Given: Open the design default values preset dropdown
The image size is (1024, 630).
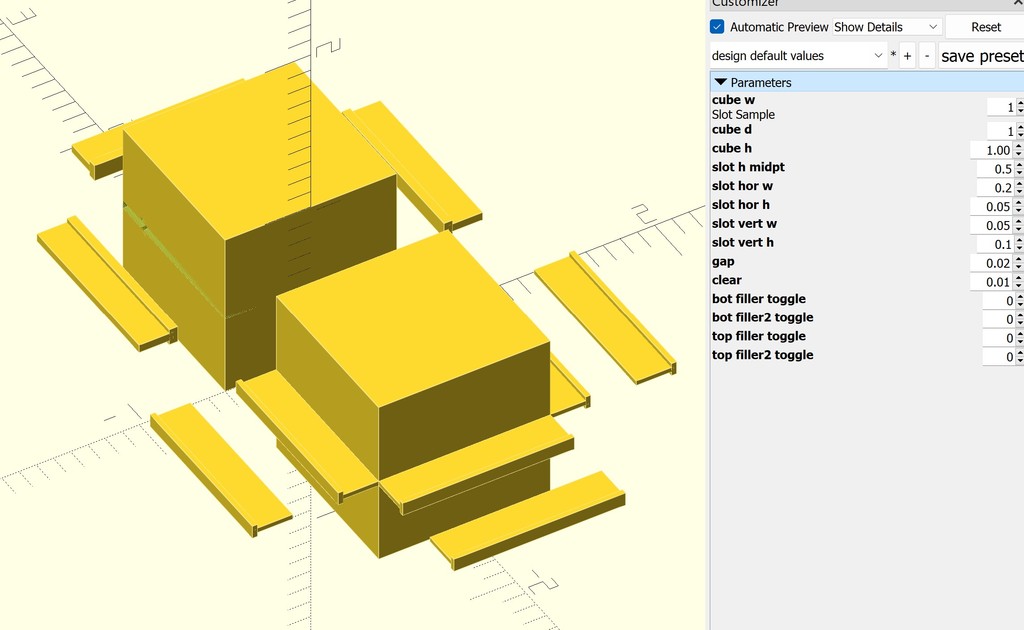Looking at the screenshot, I should (x=877, y=55).
